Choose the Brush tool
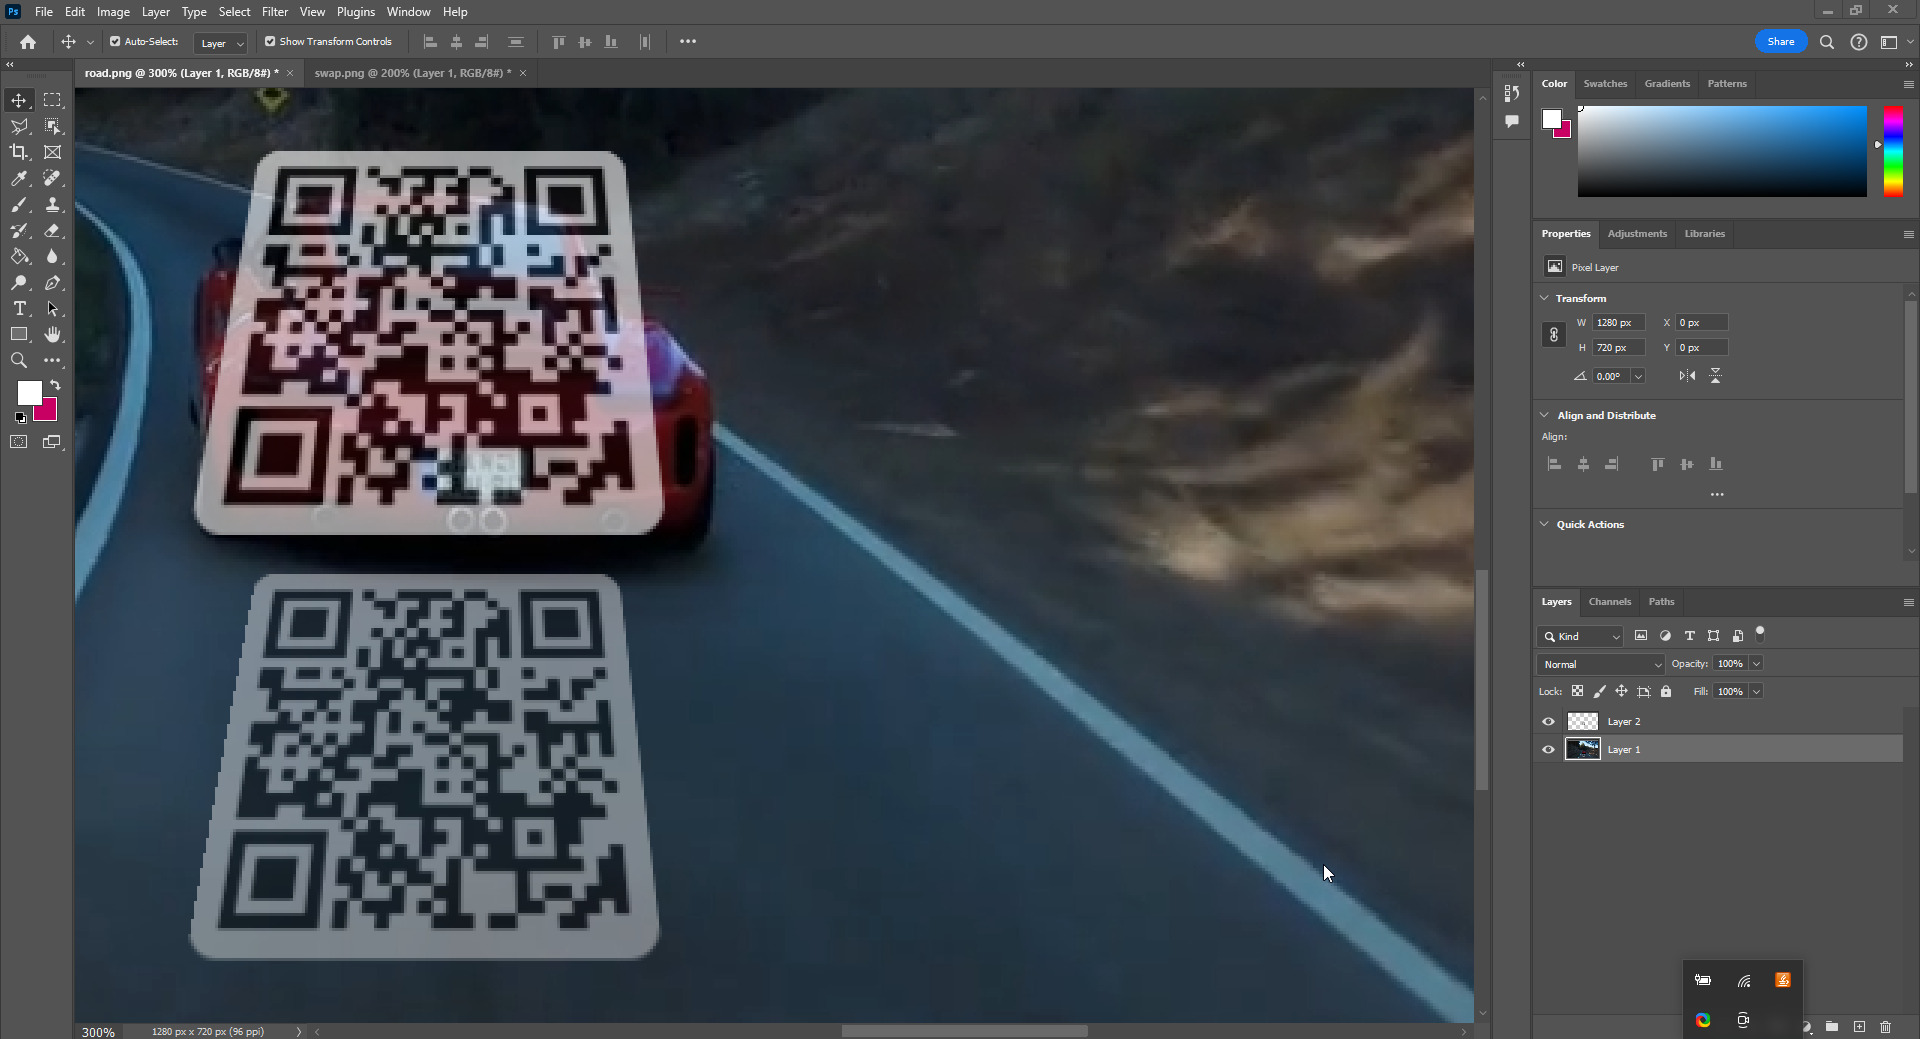This screenshot has height=1039, width=1920. click(19, 204)
